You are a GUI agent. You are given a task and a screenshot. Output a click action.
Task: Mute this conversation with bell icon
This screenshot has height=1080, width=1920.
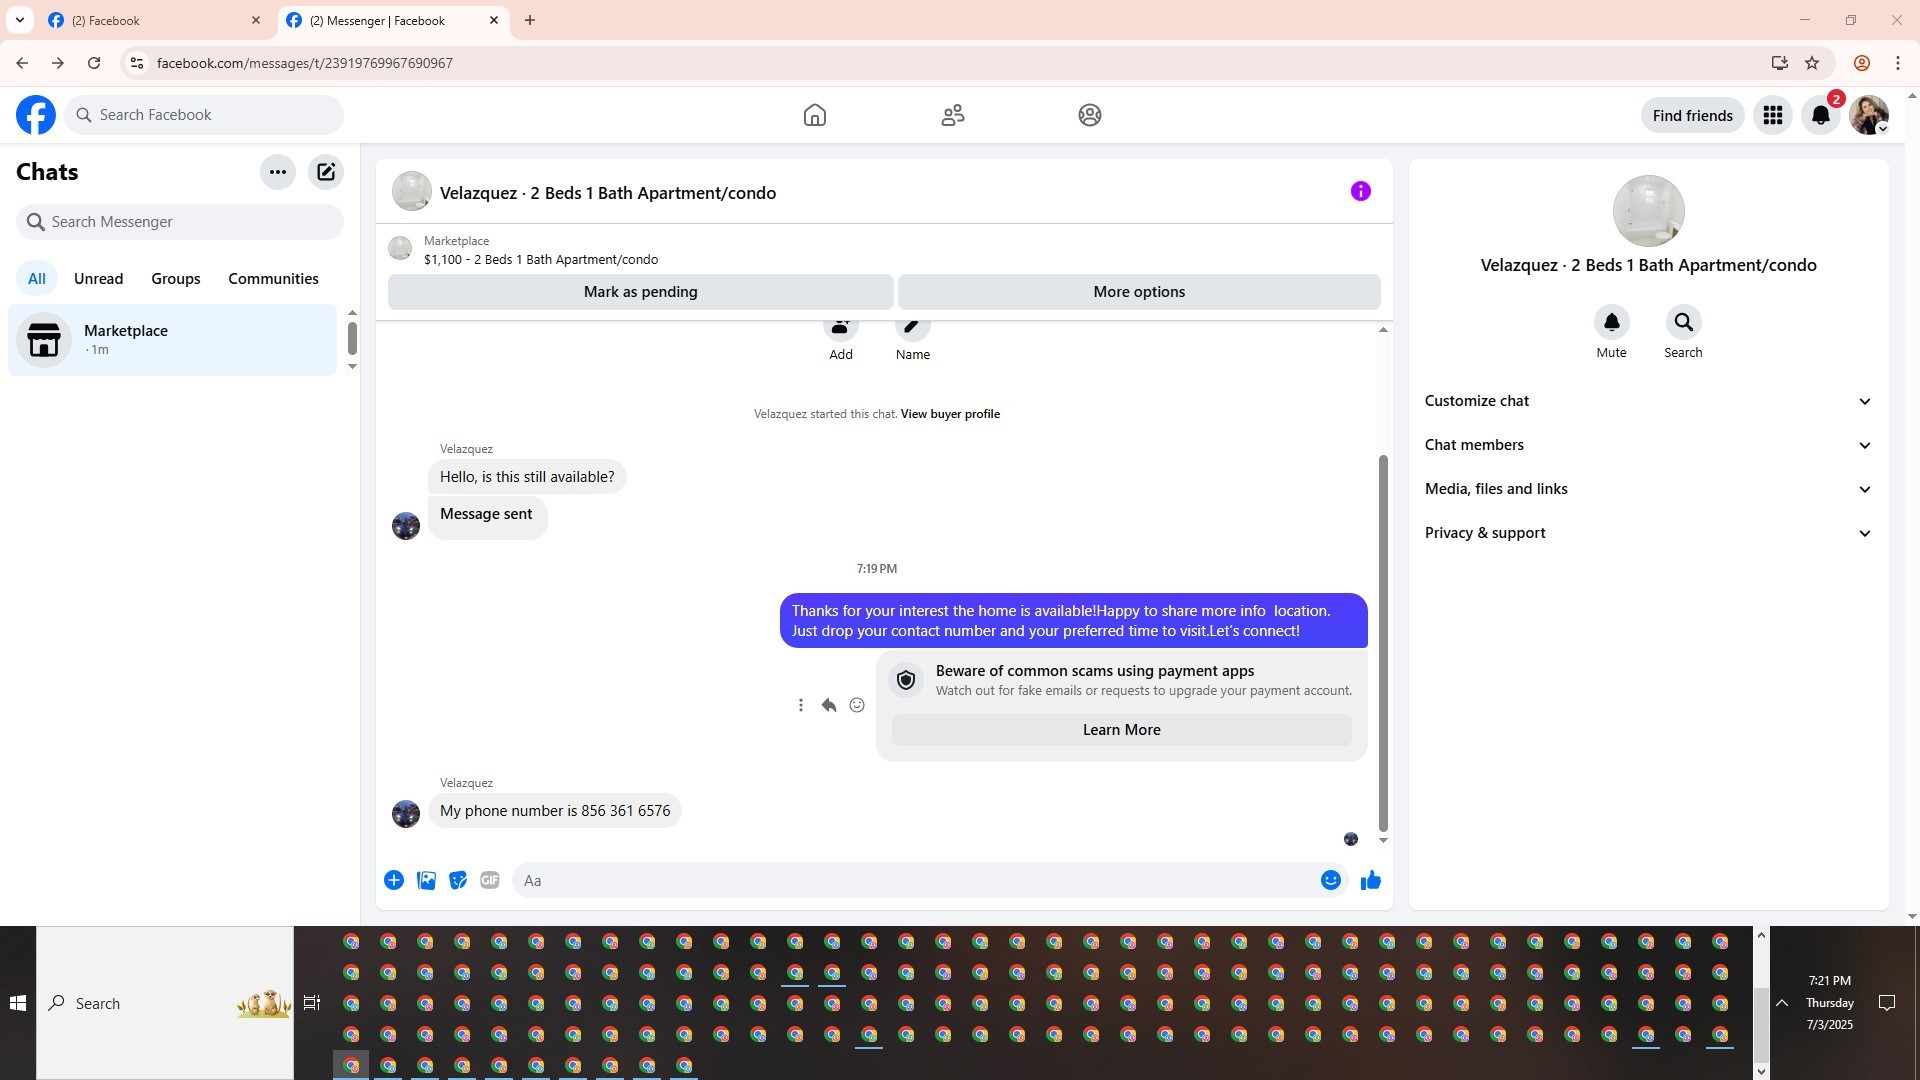coord(1611,323)
